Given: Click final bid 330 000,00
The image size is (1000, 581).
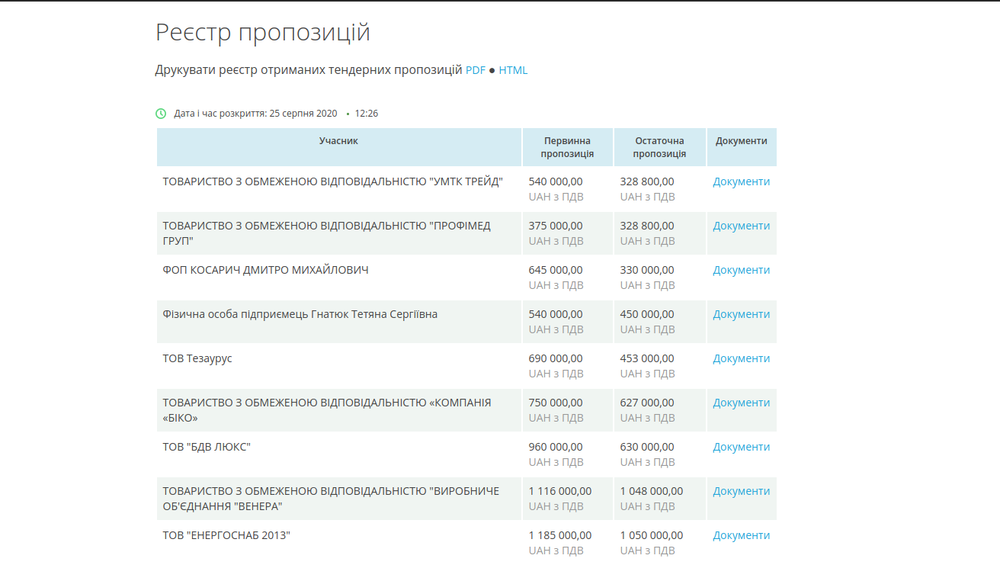Looking at the screenshot, I should pos(647,270).
